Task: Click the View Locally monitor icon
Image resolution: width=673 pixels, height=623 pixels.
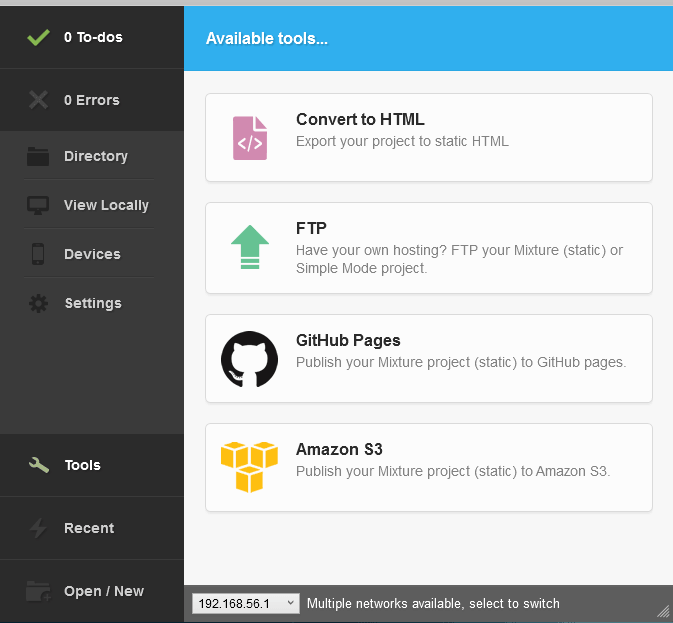Action: tap(38, 206)
